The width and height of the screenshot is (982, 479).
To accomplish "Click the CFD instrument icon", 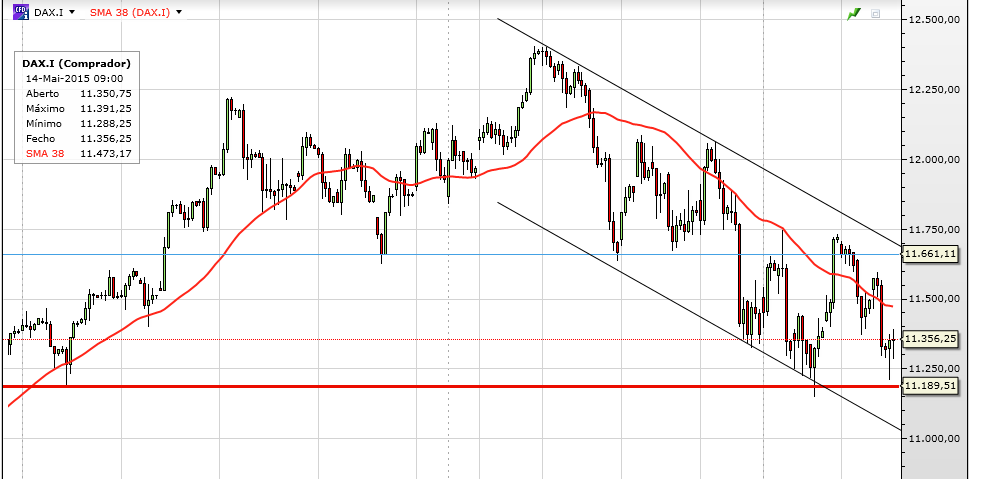I will pyautogui.click(x=18, y=11).
